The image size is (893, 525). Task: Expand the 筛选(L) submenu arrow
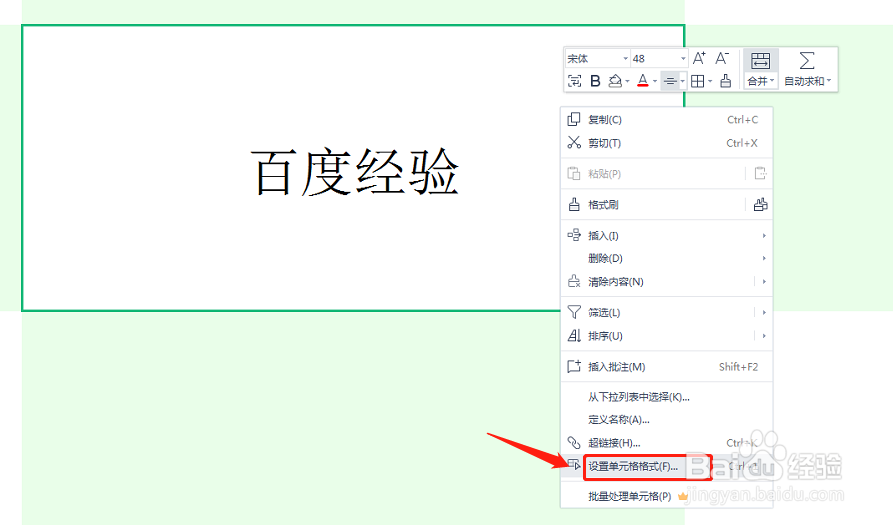coord(764,312)
